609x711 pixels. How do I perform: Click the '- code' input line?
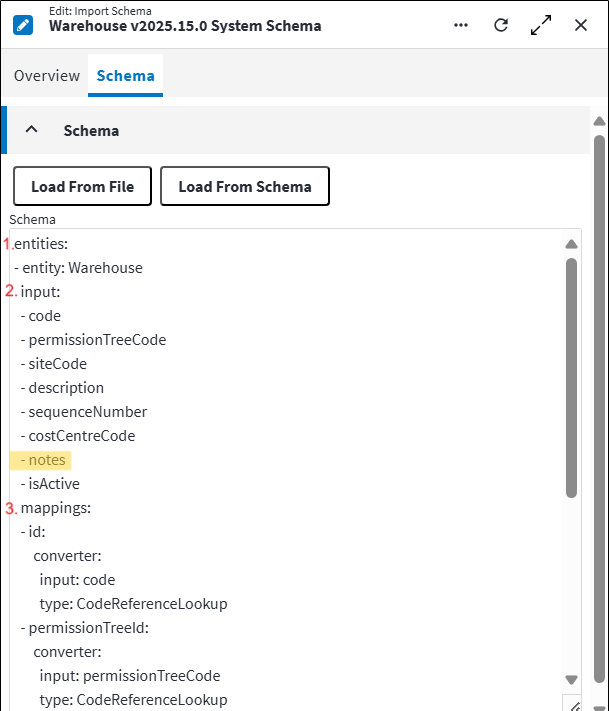40,316
